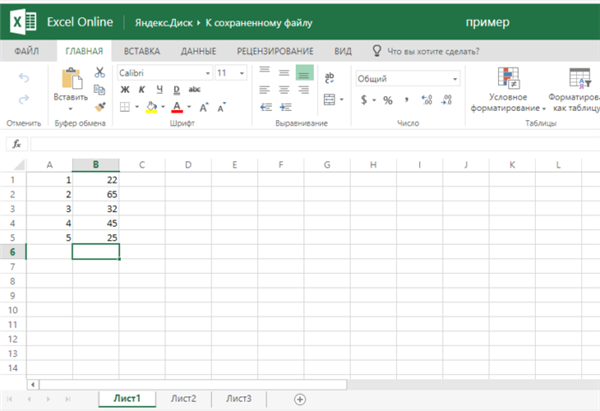Add a new sheet with plus icon
600x411 pixels.
point(300,399)
